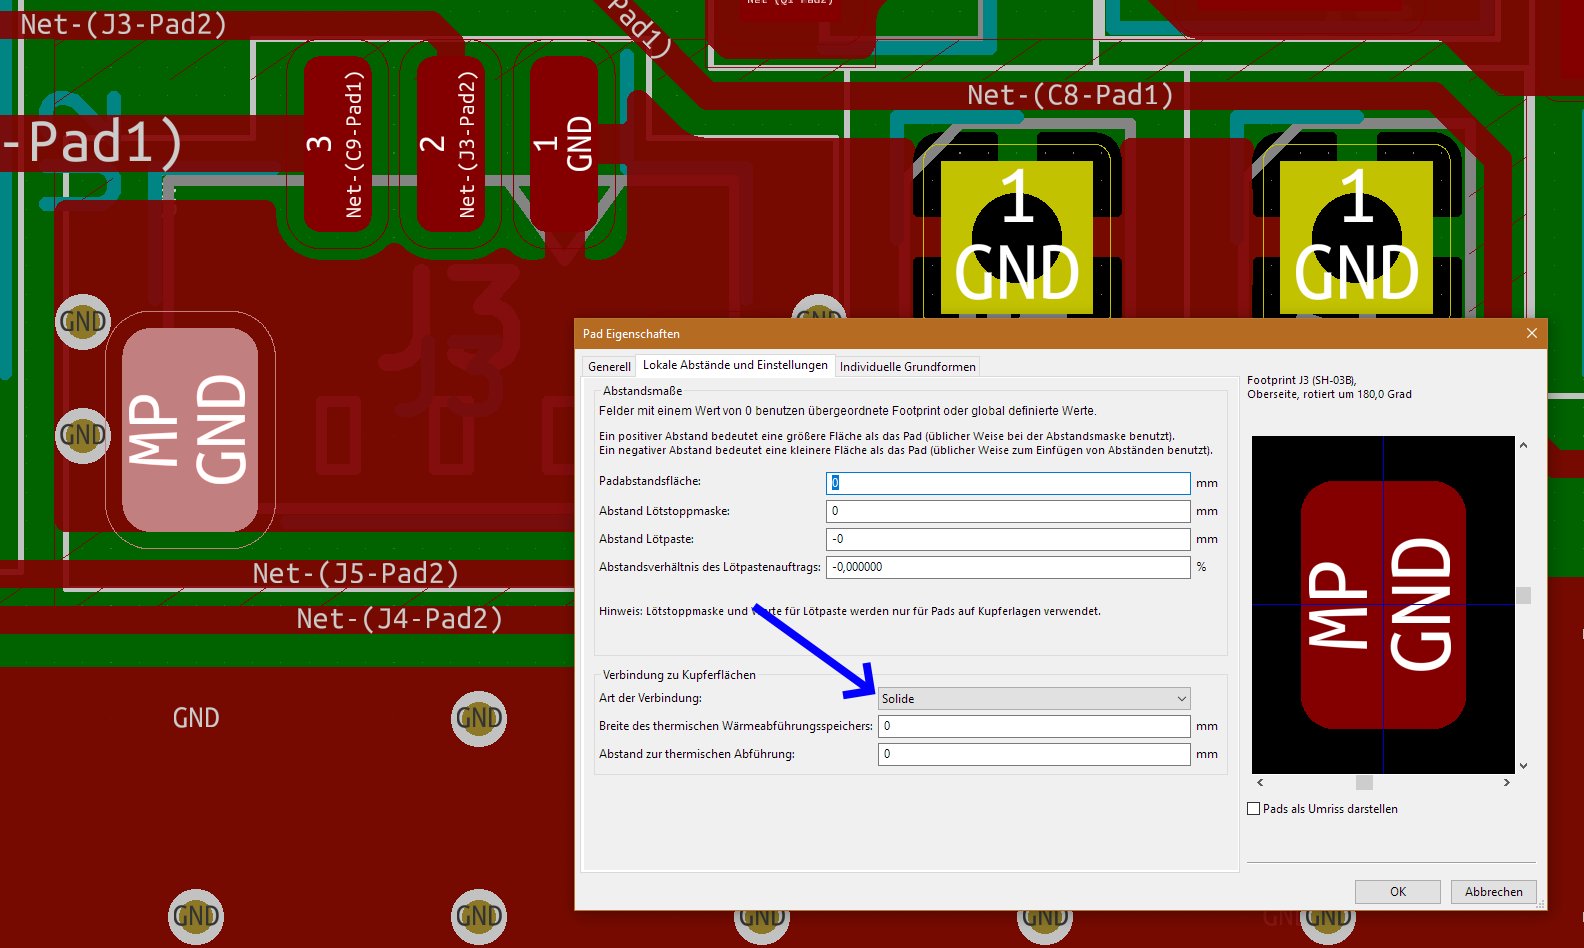
Task: Click the Net-(J4-Pad2) track label
Action: pyautogui.click(x=400, y=618)
